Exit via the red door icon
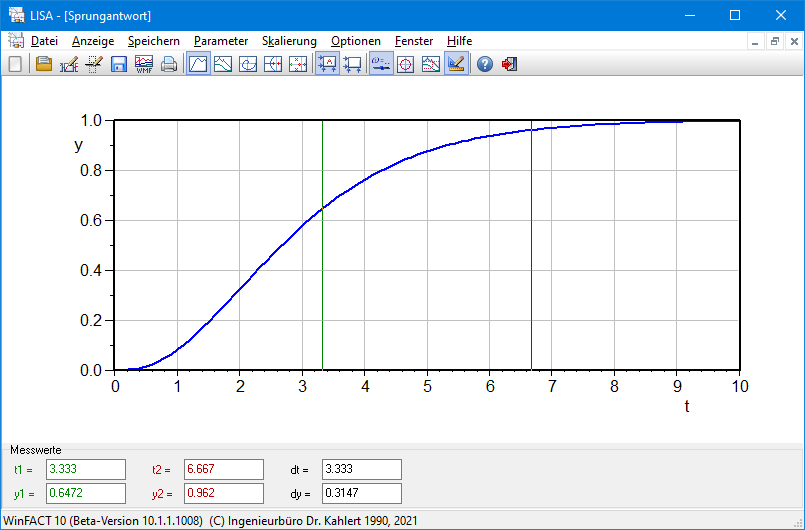The width and height of the screenshot is (805, 530). click(509, 64)
